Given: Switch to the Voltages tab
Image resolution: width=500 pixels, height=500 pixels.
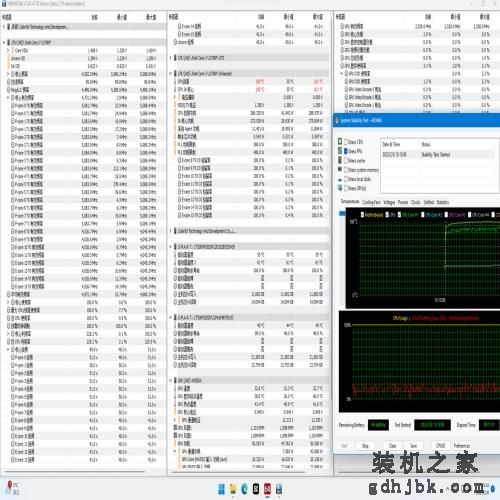Looking at the screenshot, I should click(x=389, y=202).
